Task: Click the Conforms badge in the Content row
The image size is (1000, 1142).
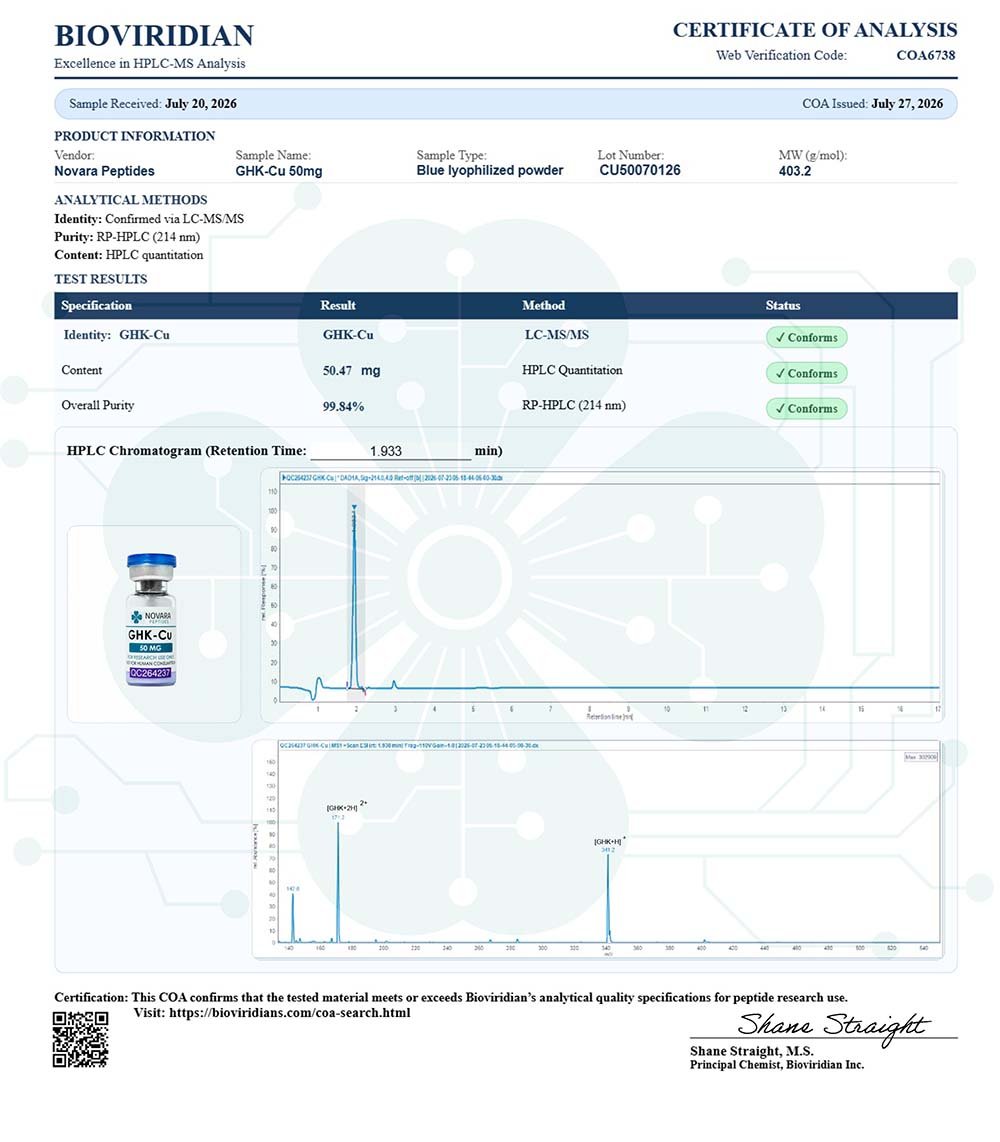Action: 806,373
